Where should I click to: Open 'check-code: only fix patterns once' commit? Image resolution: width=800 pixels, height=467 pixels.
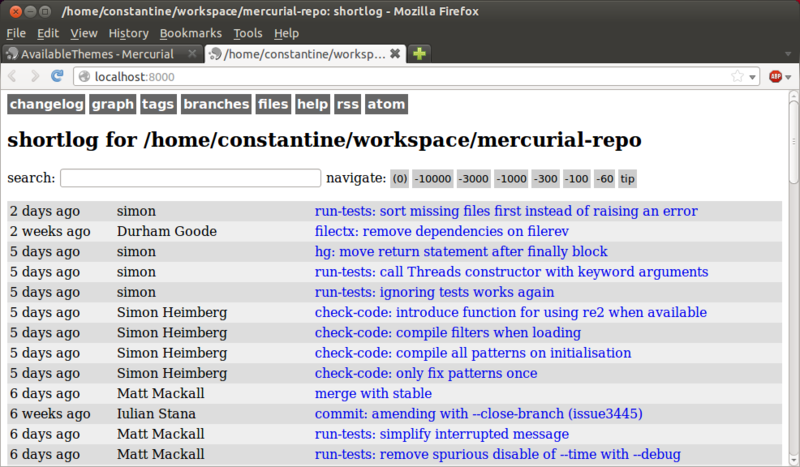click(426, 373)
